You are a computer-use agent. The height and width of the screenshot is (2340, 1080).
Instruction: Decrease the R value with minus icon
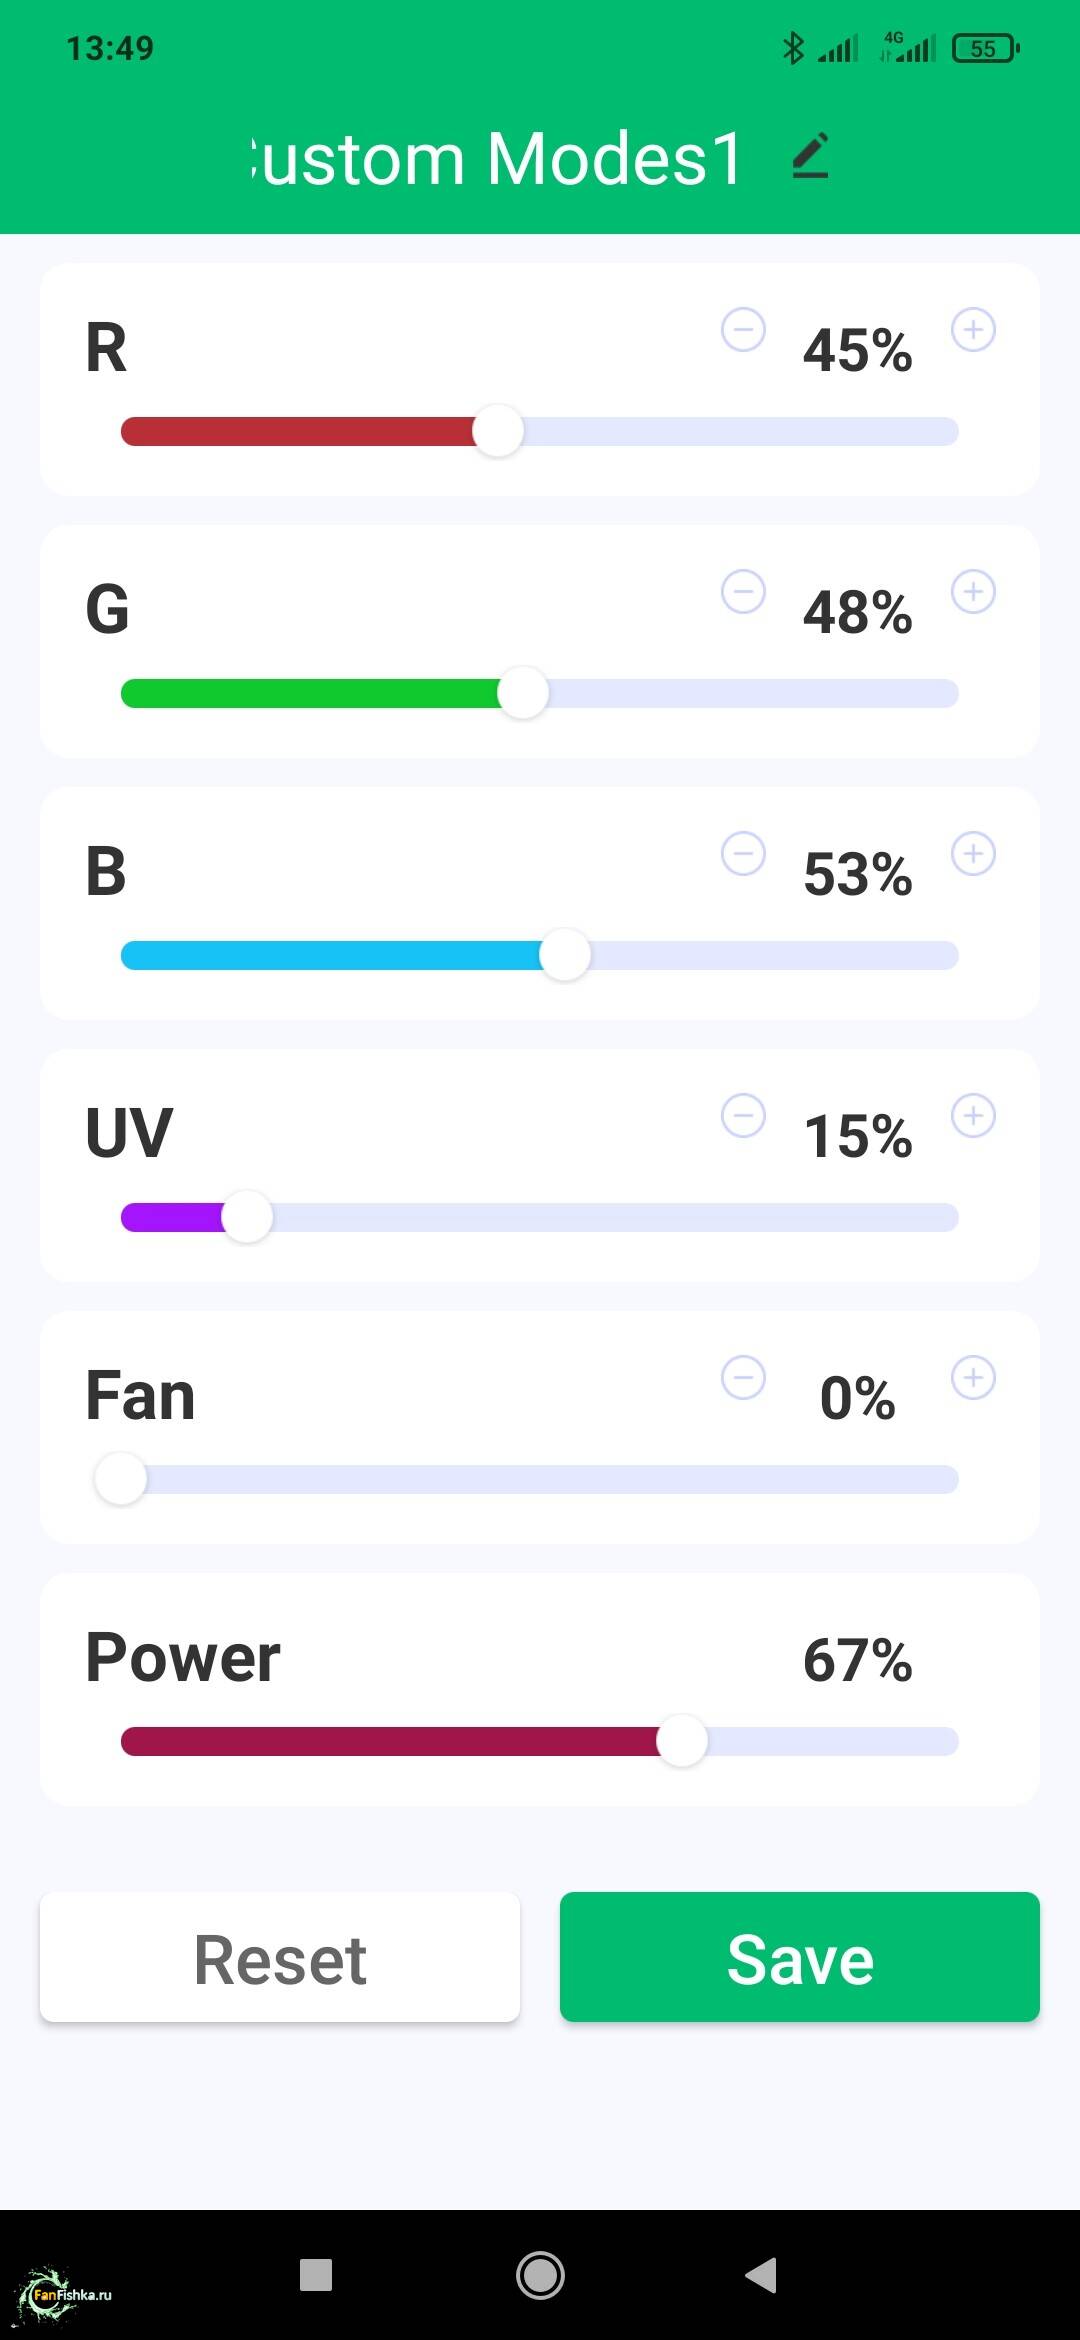click(x=743, y=330)
